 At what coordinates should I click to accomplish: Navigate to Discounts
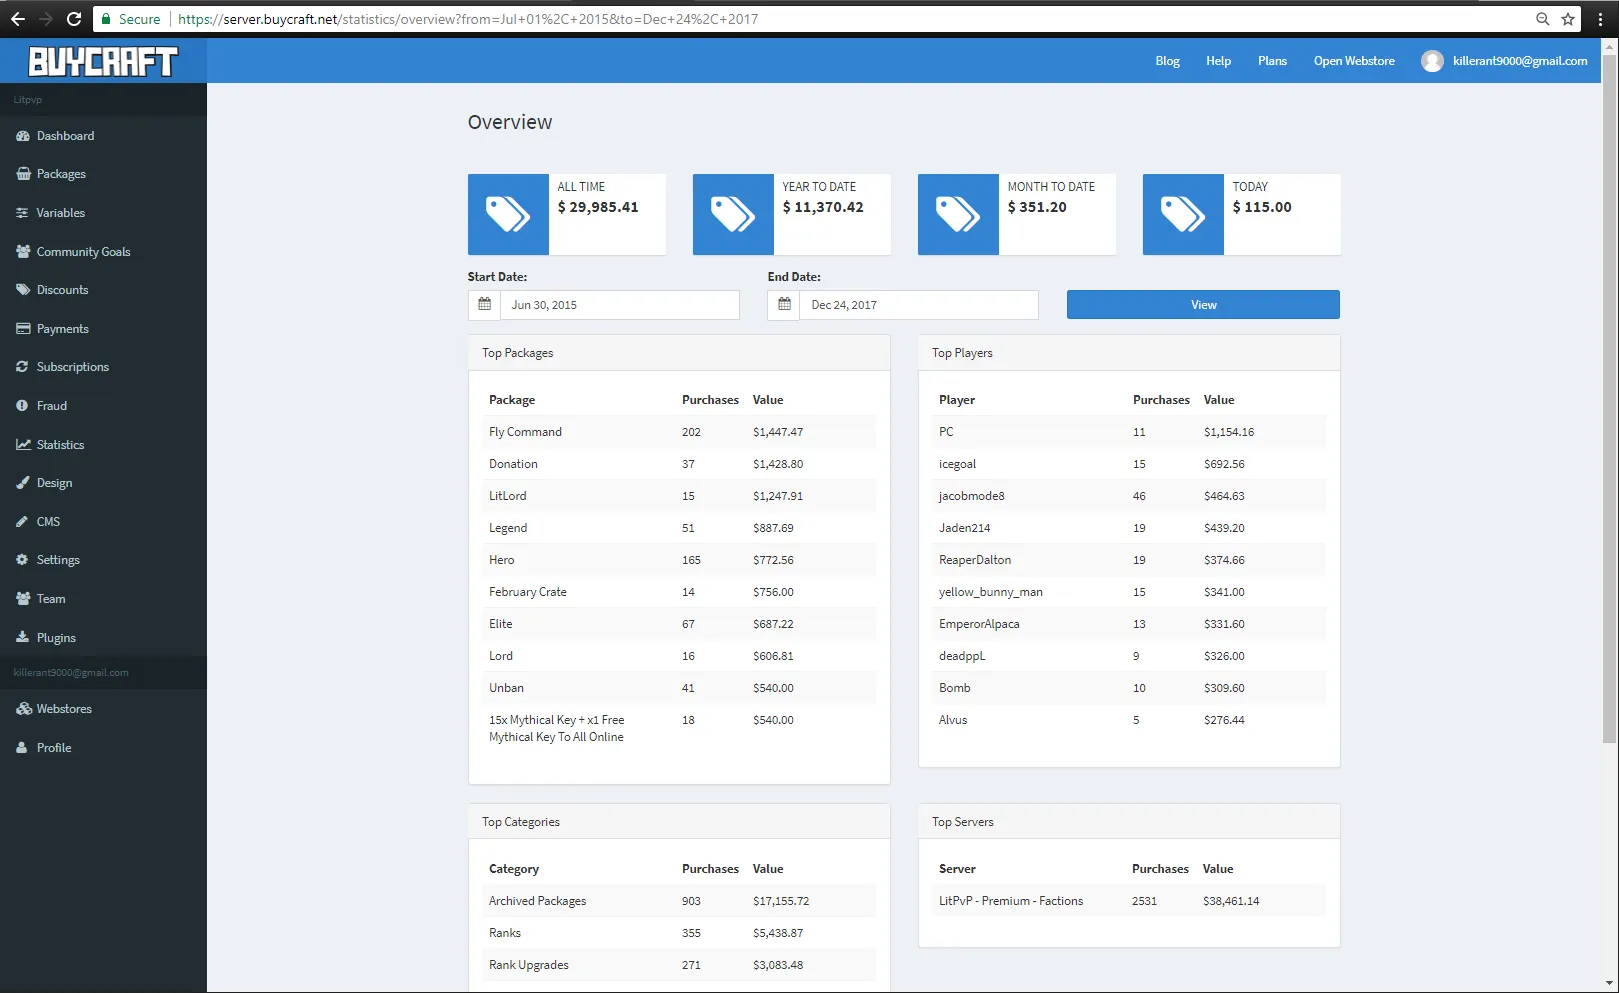[103, 290]
